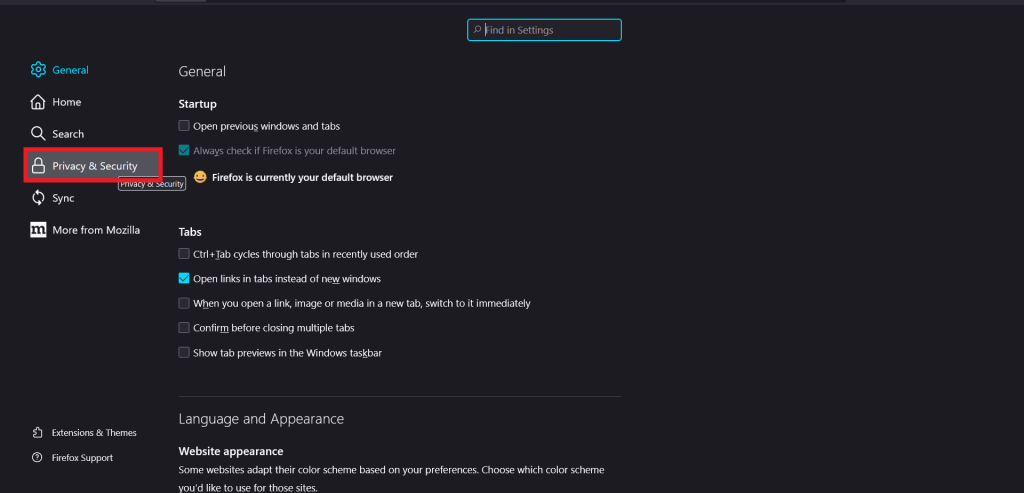Click the Extensions & Themes puzzle icon

point(37,432)
